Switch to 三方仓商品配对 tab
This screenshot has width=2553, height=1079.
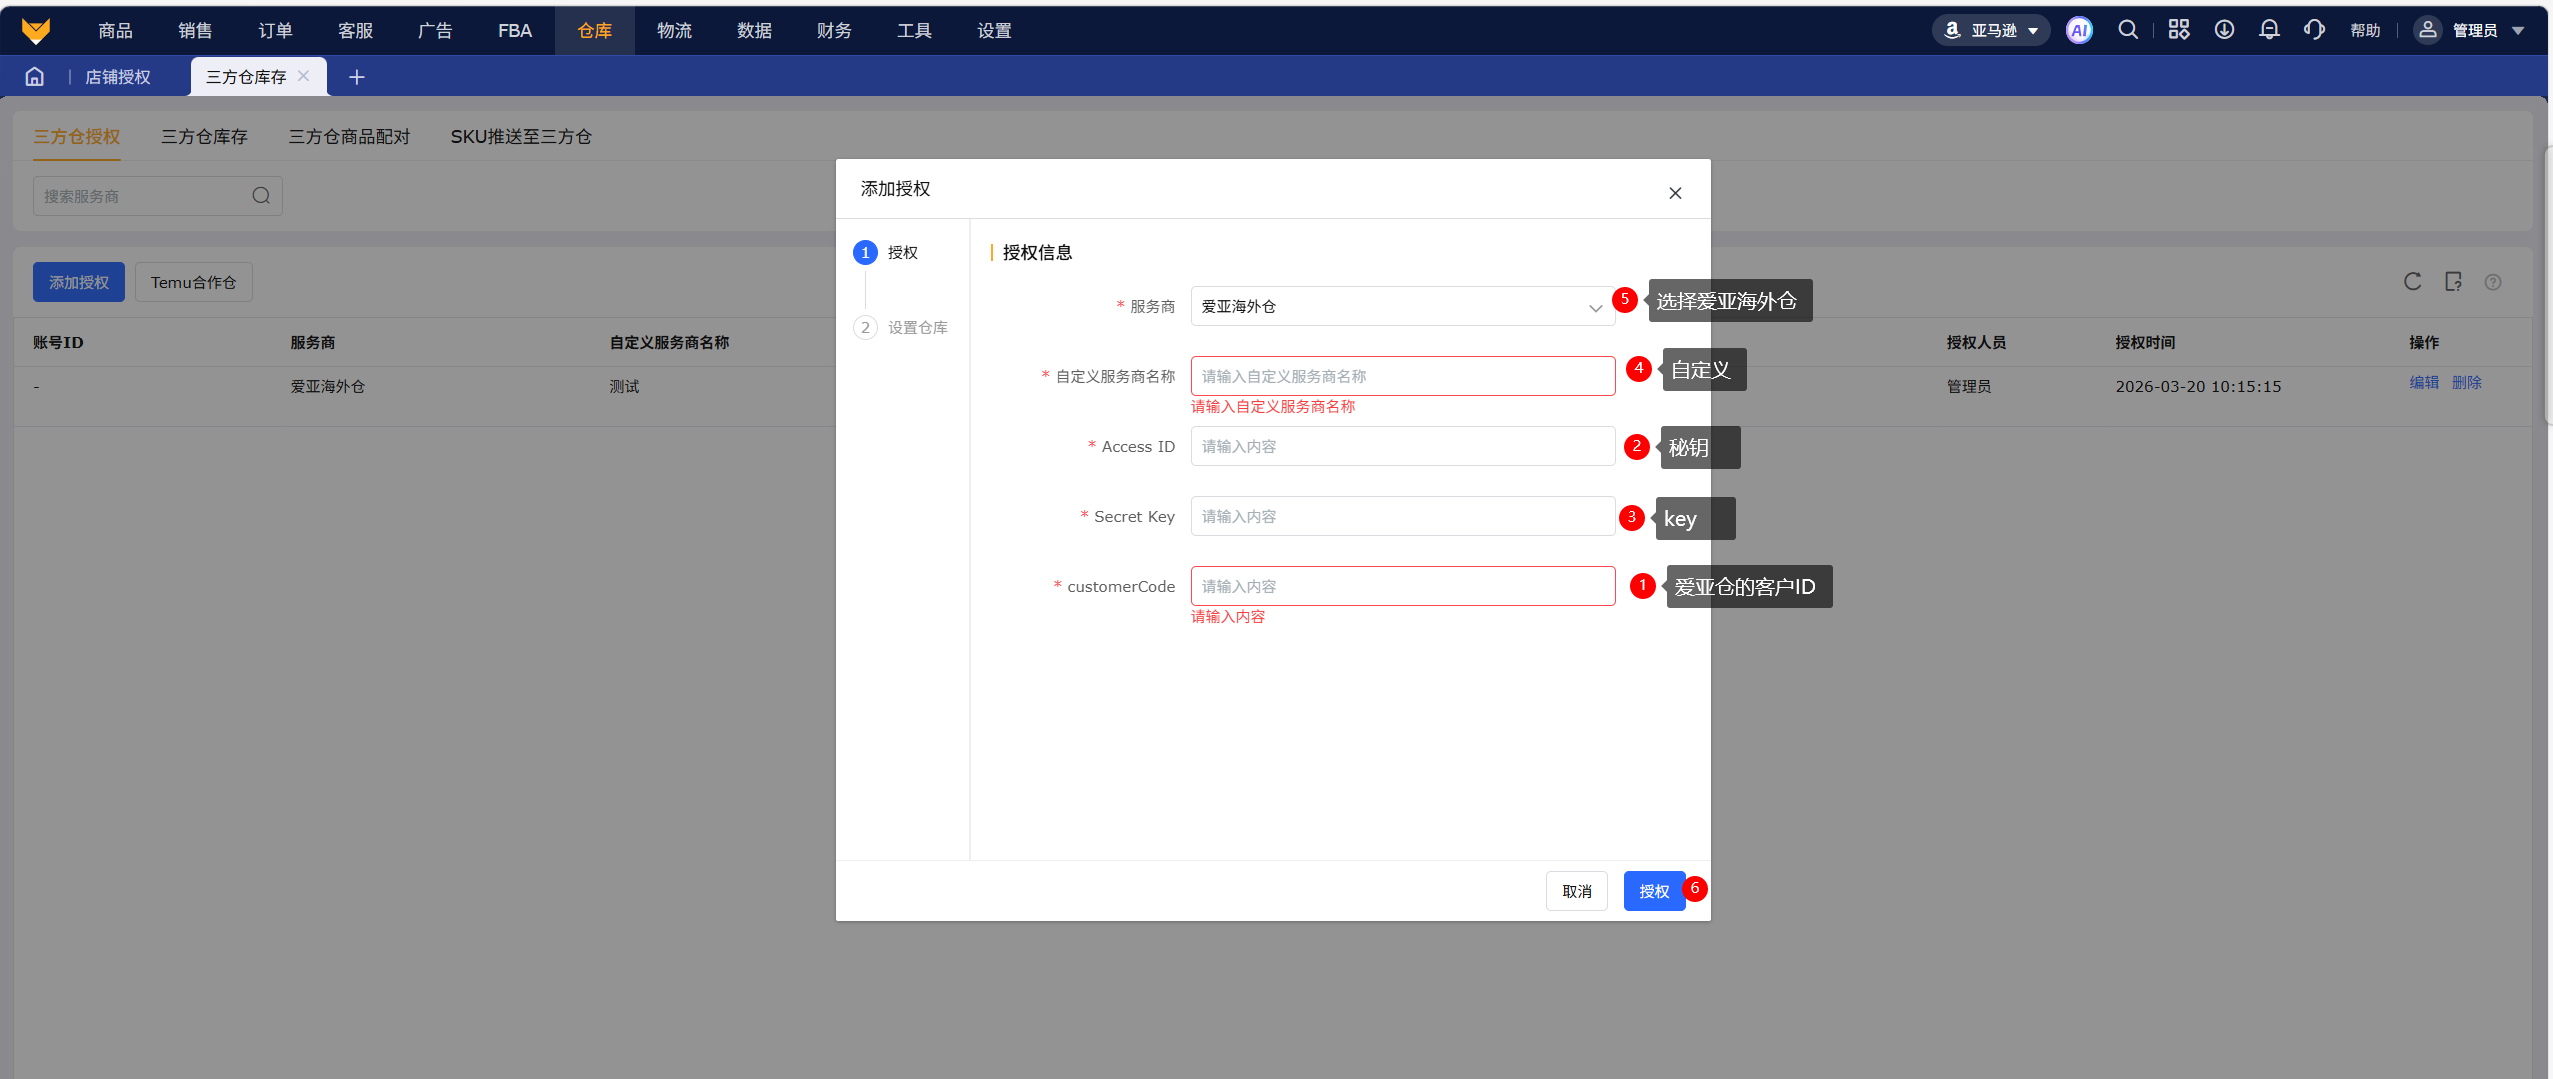tap(349, 137)
